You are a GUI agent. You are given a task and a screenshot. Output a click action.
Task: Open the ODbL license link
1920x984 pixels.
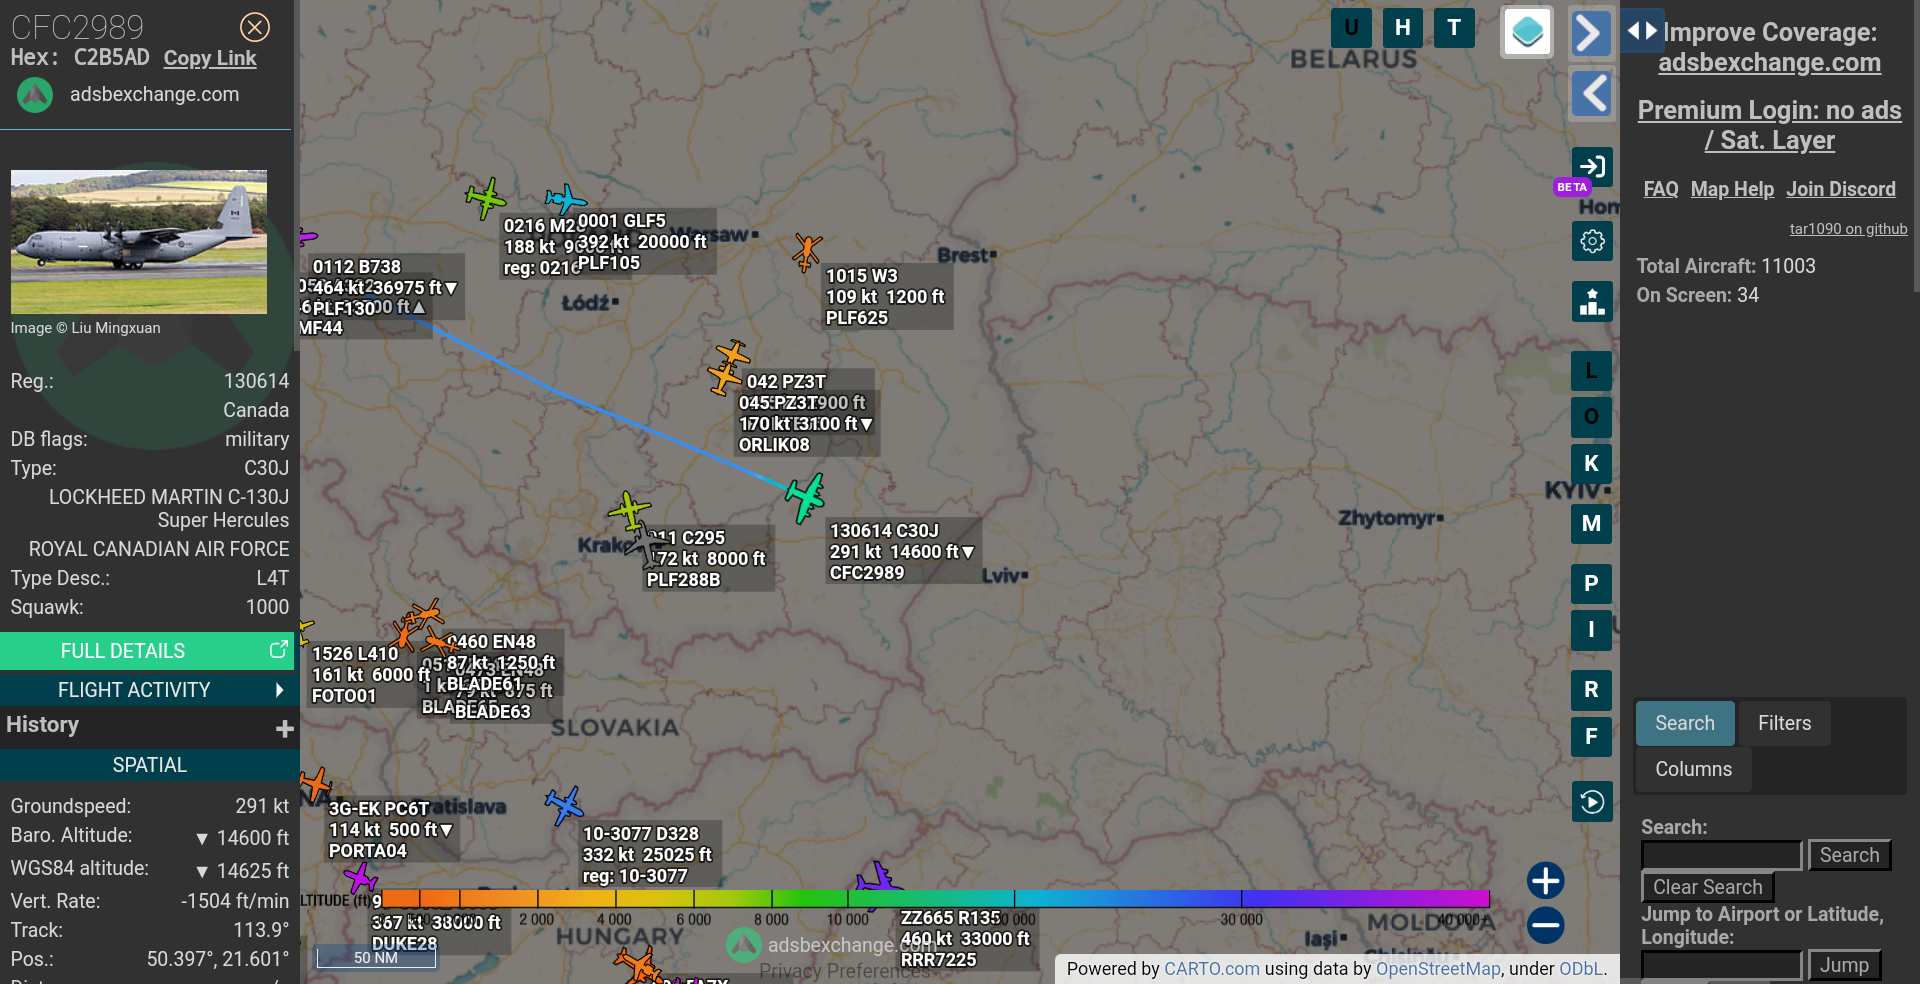pyautogui.click(x=1581, y=968)
